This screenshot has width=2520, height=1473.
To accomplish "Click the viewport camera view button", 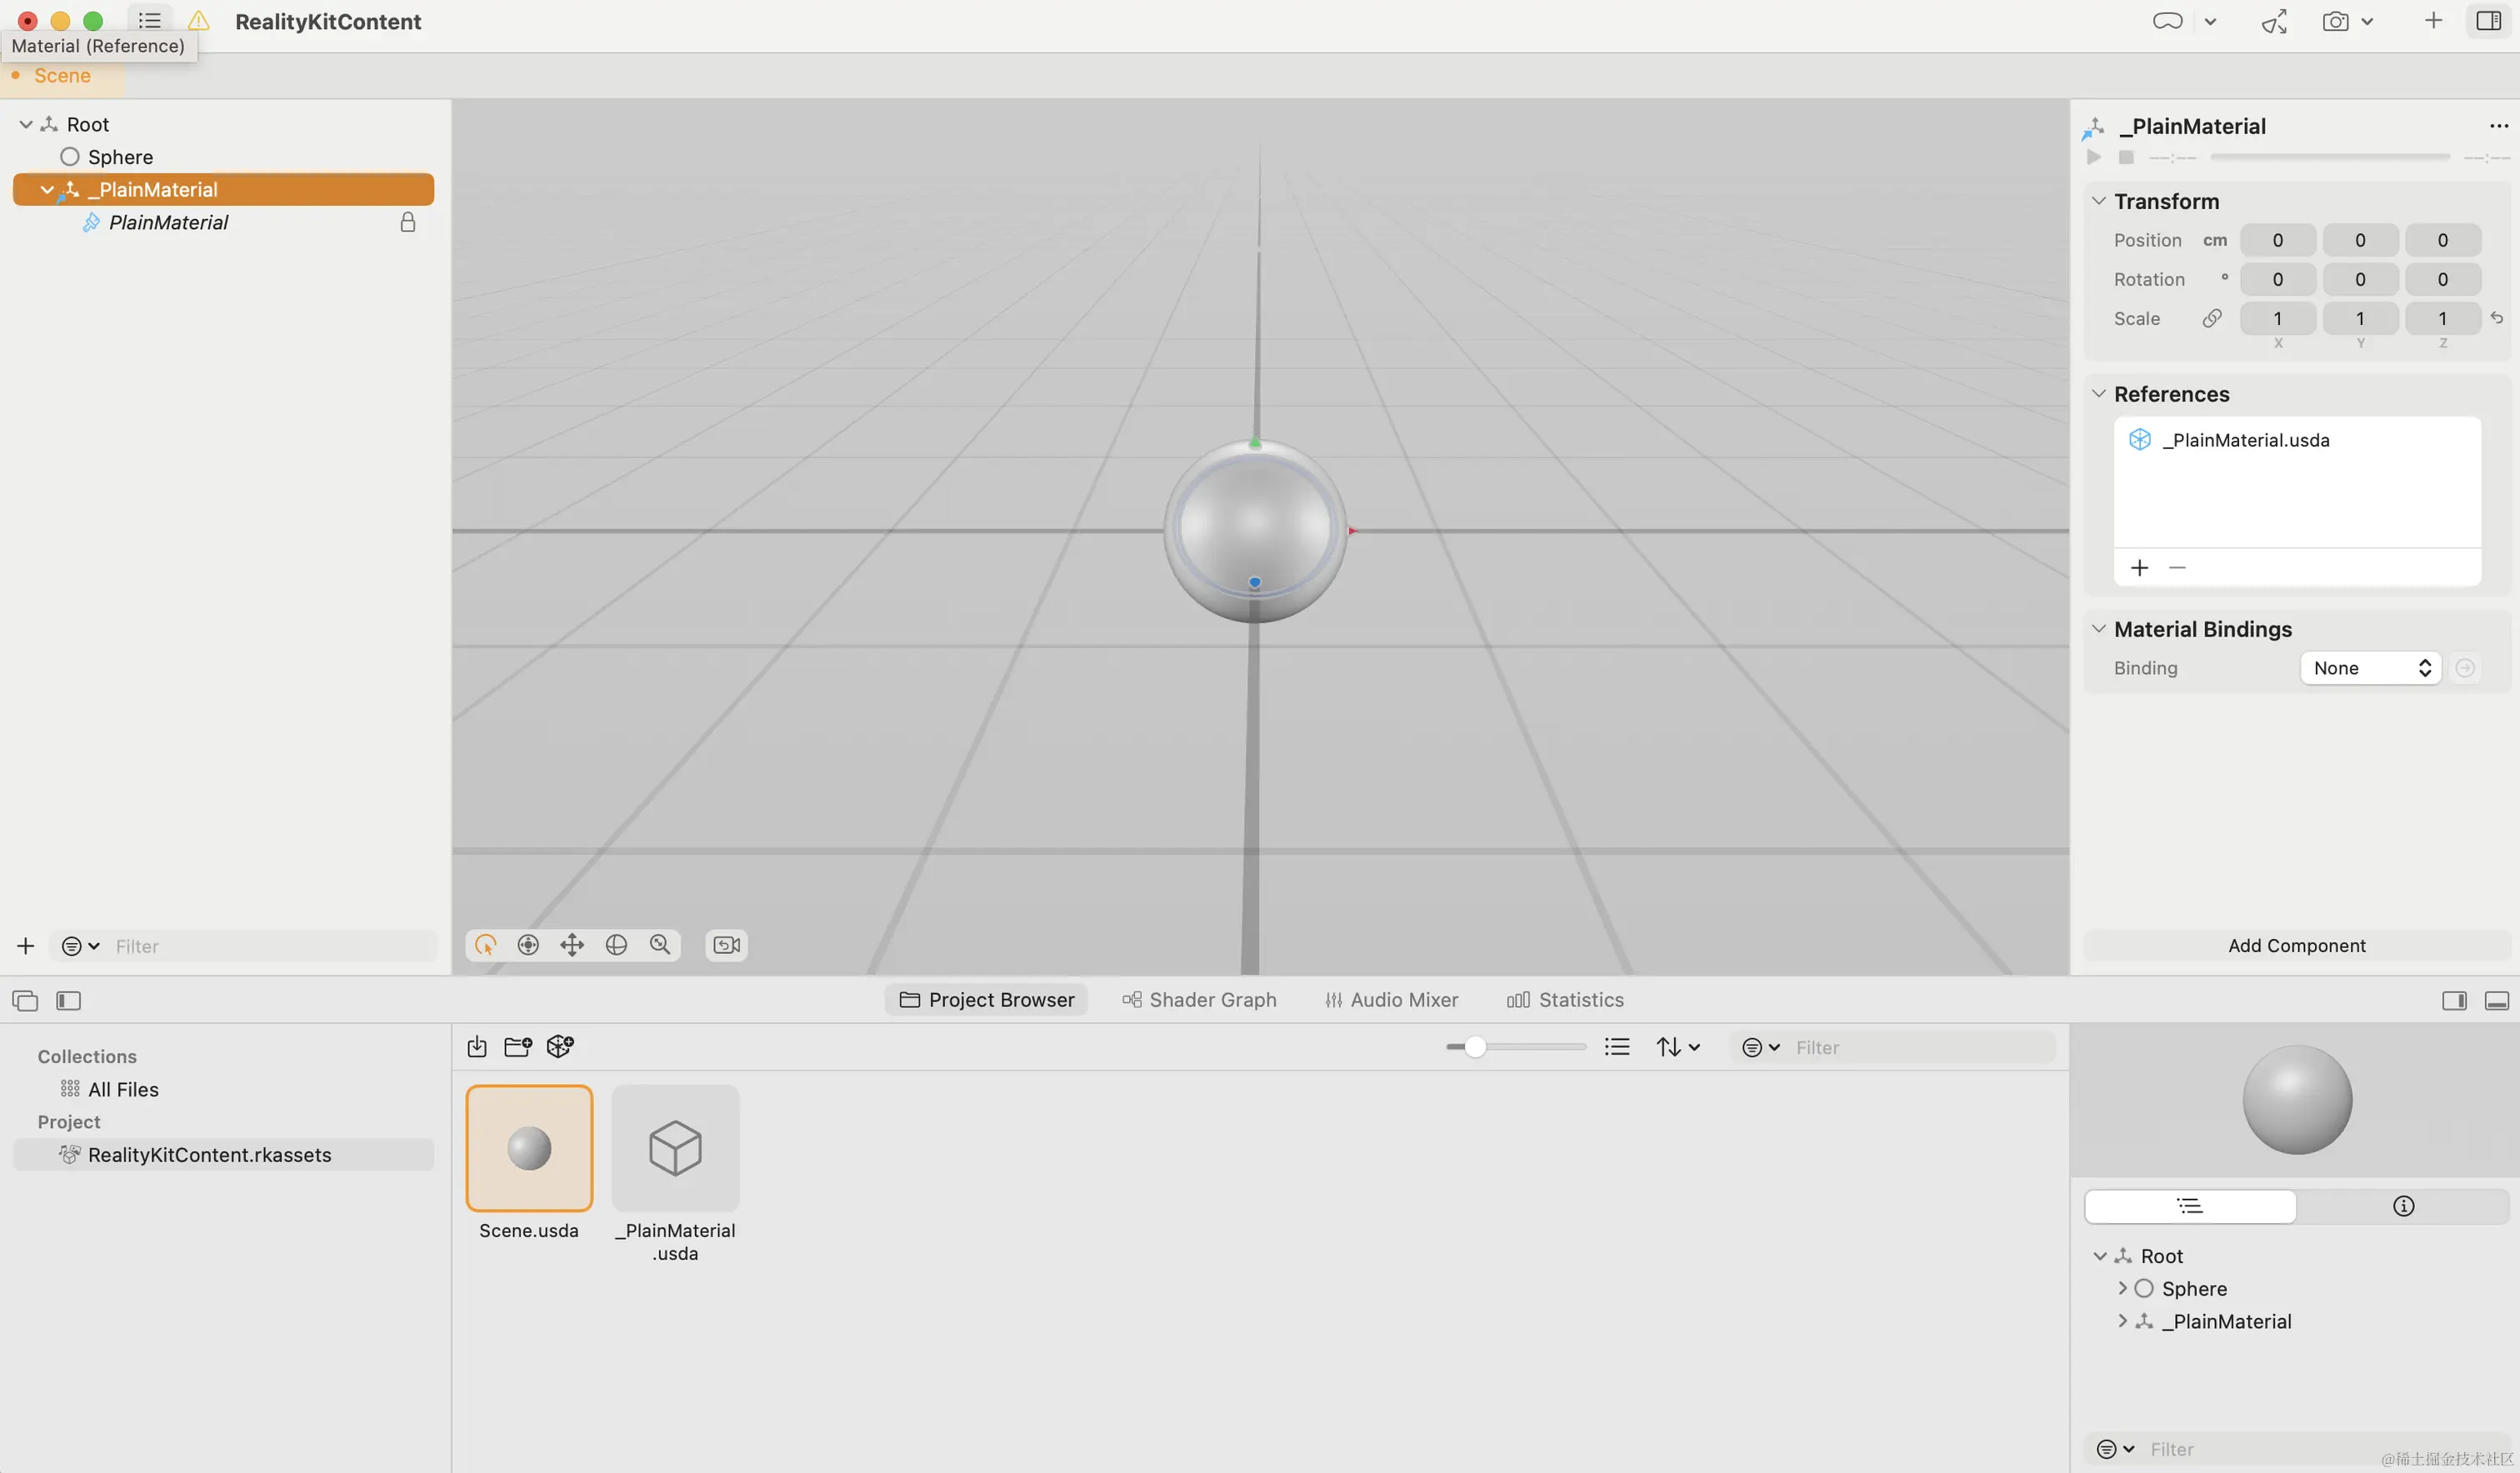I will tap(727, 945).
